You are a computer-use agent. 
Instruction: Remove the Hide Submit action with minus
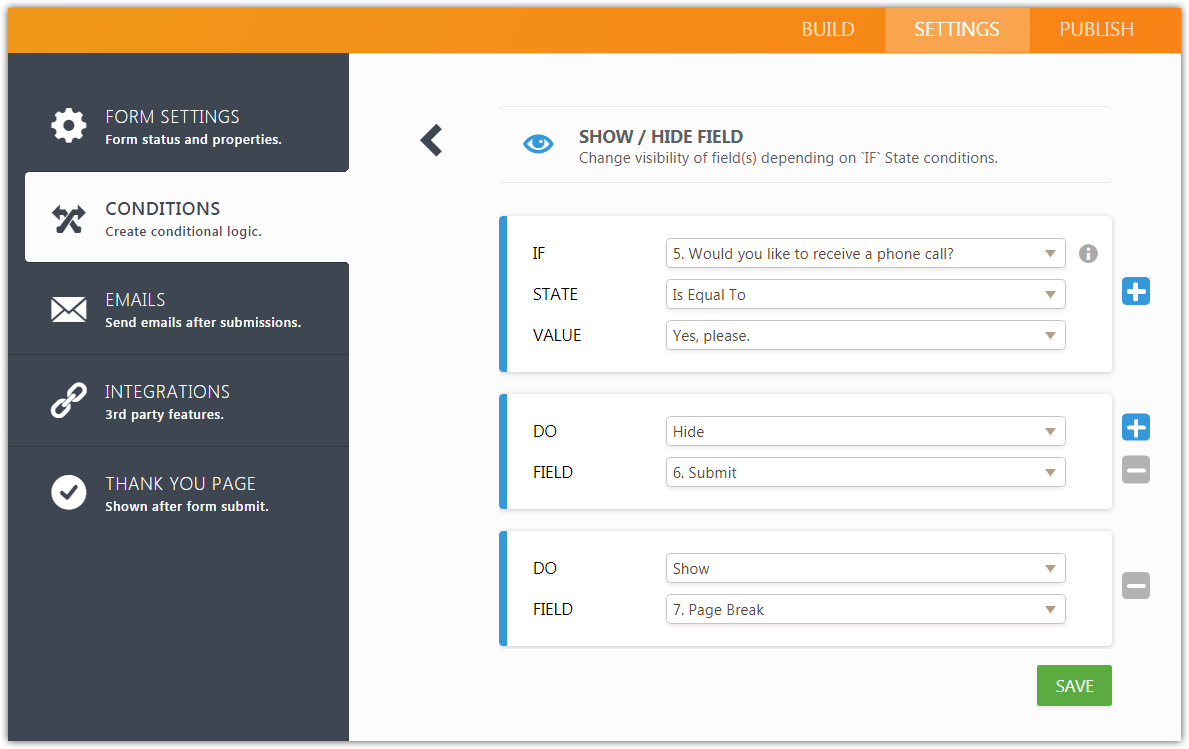click(x=1135, y=469)
